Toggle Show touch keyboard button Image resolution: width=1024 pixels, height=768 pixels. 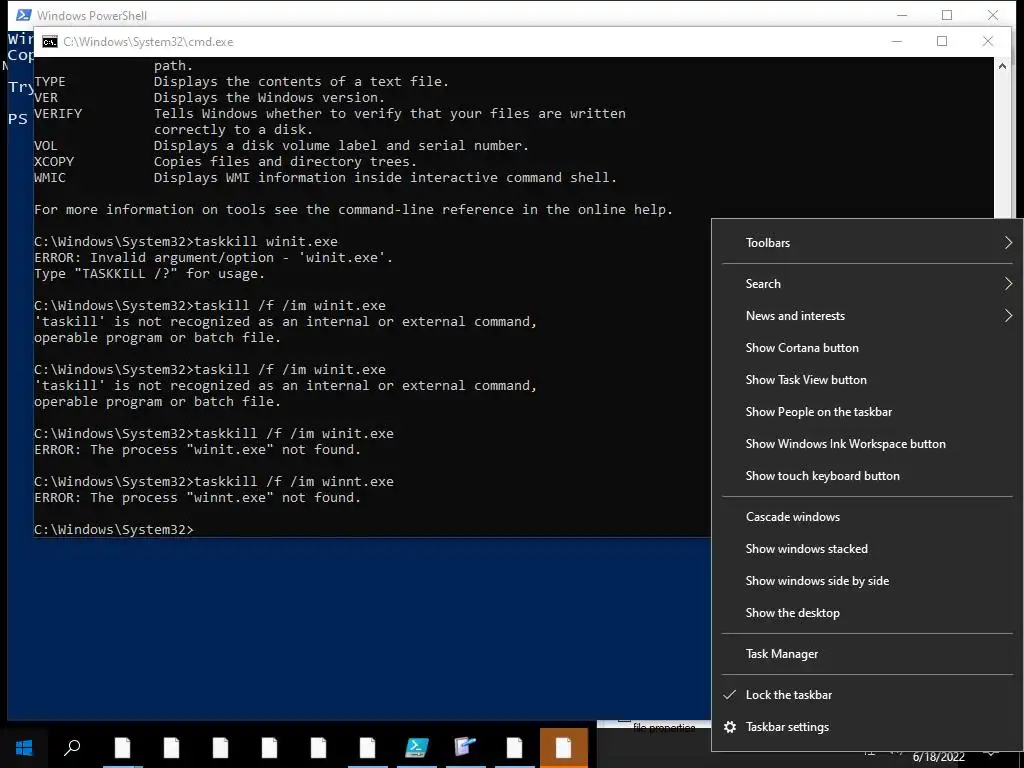click(x=867, y=475)
